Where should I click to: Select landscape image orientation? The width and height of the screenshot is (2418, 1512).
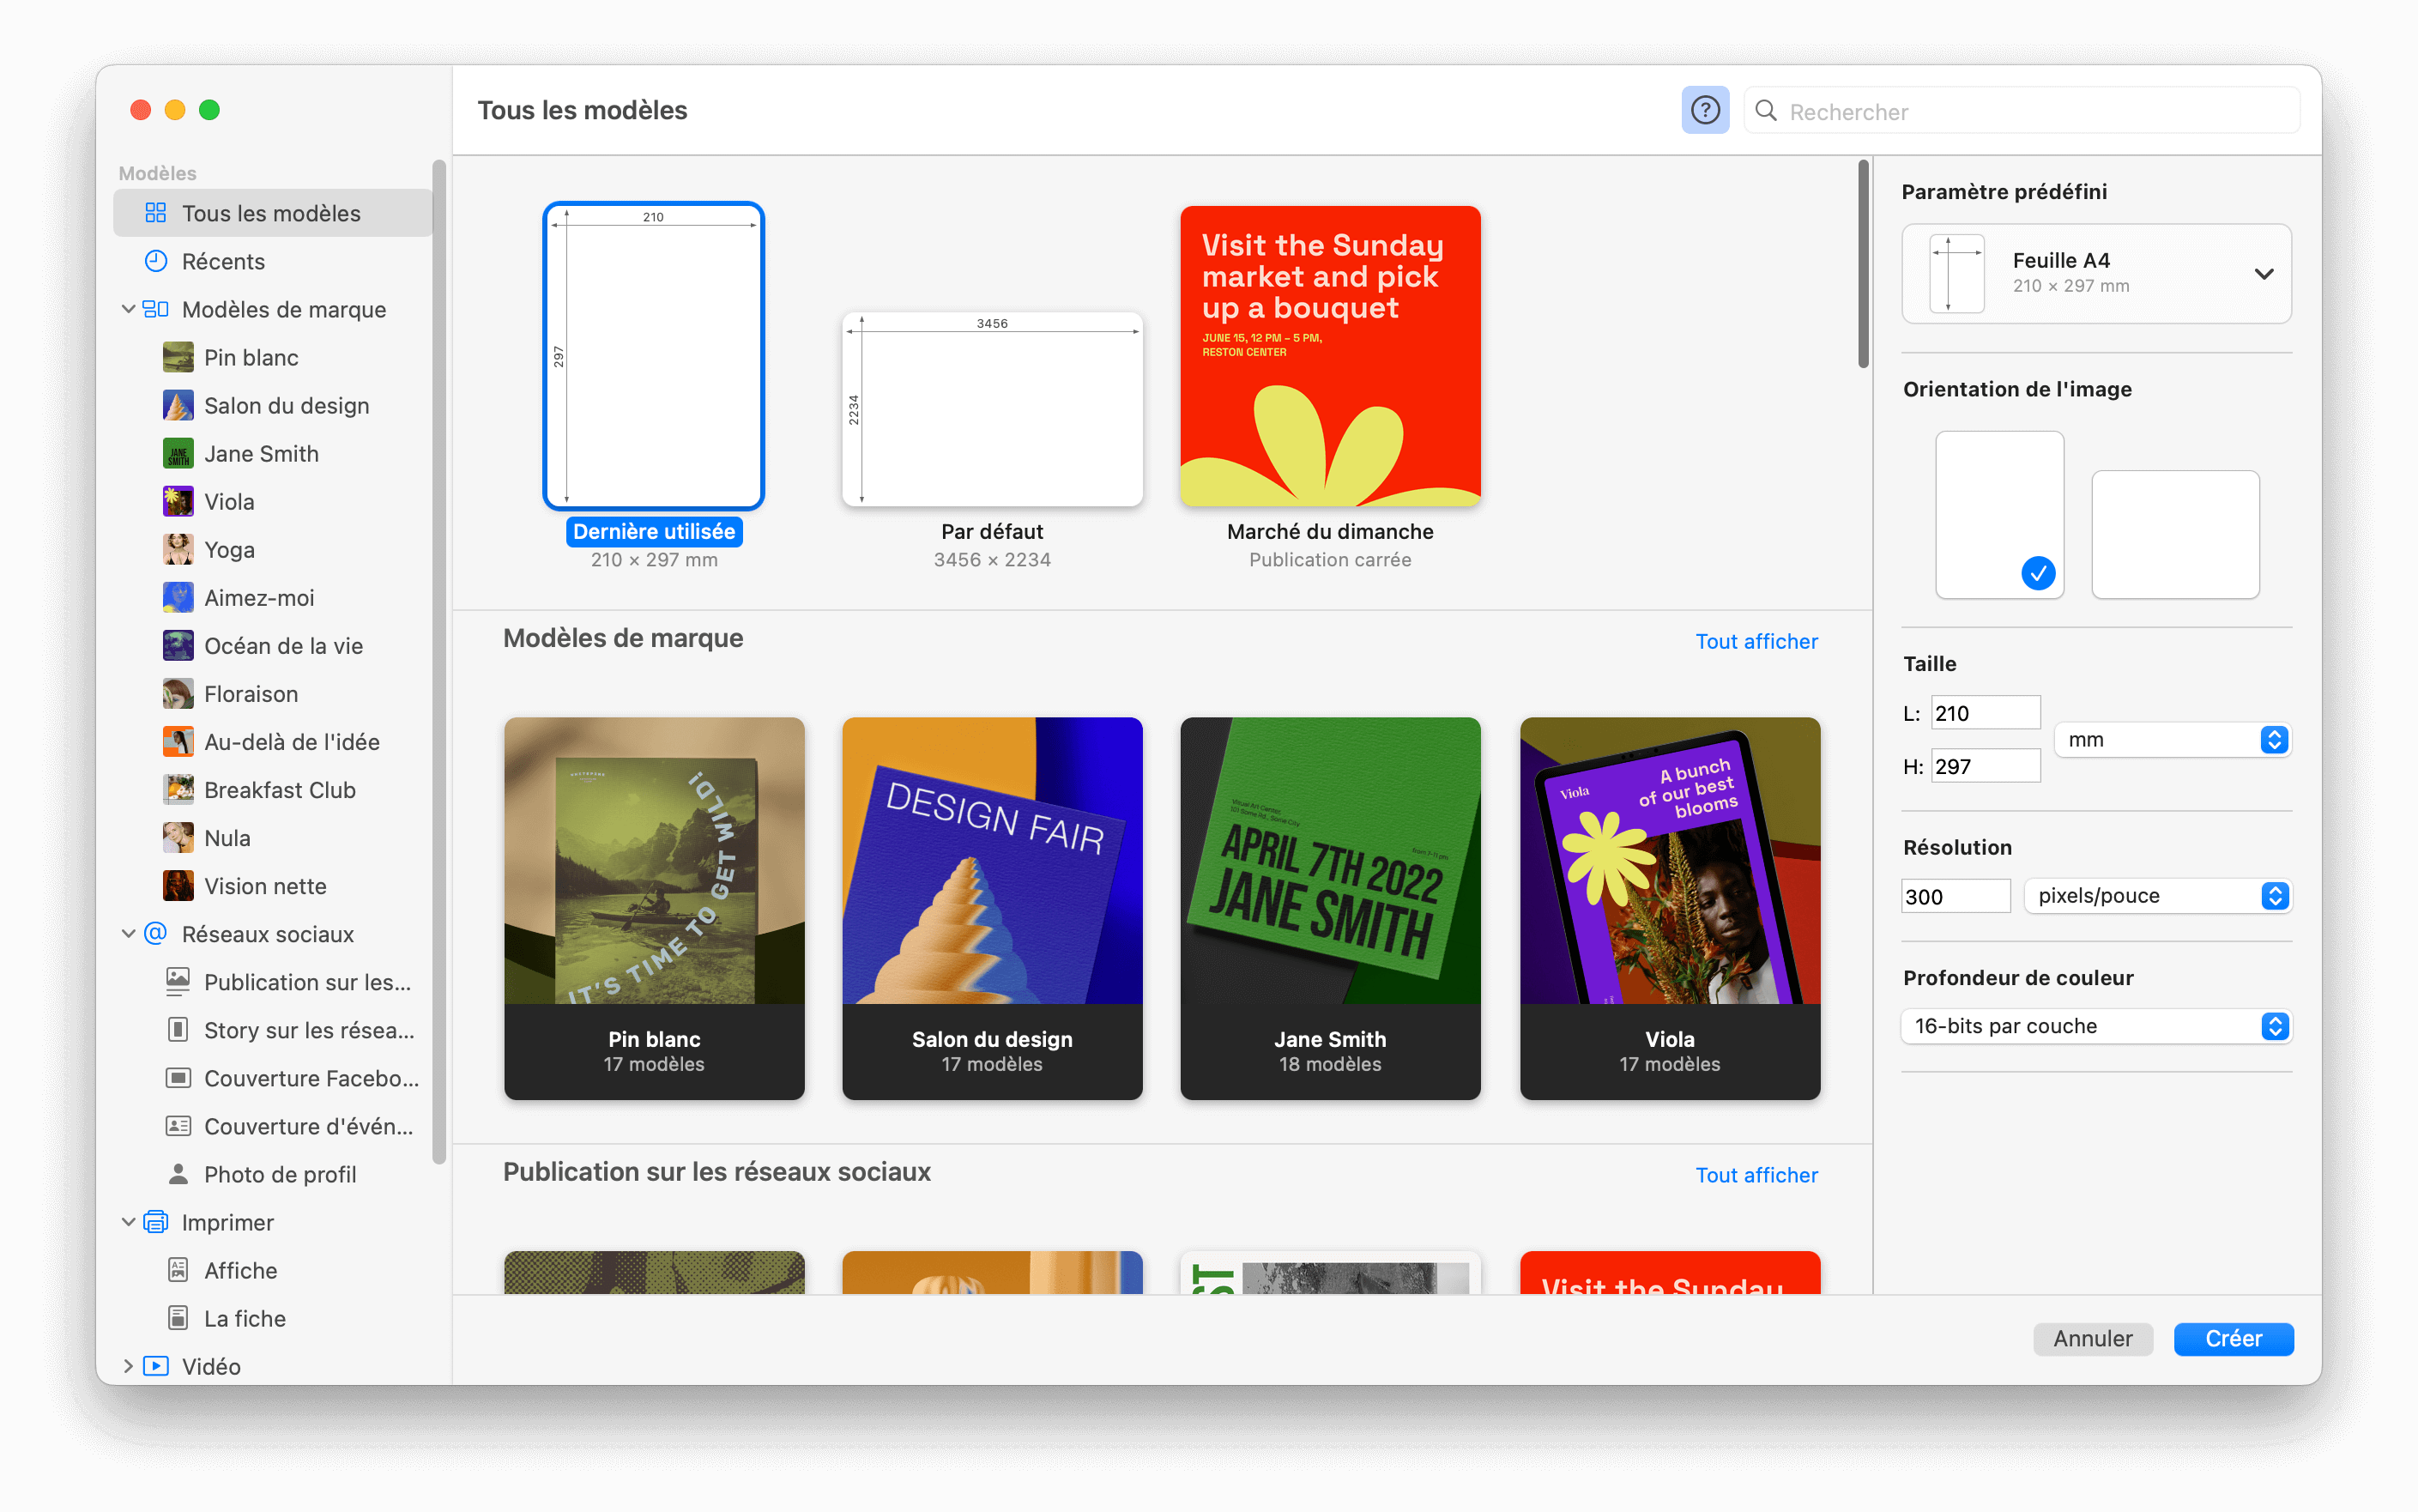pyautogui.click(x=2175, y=534)
